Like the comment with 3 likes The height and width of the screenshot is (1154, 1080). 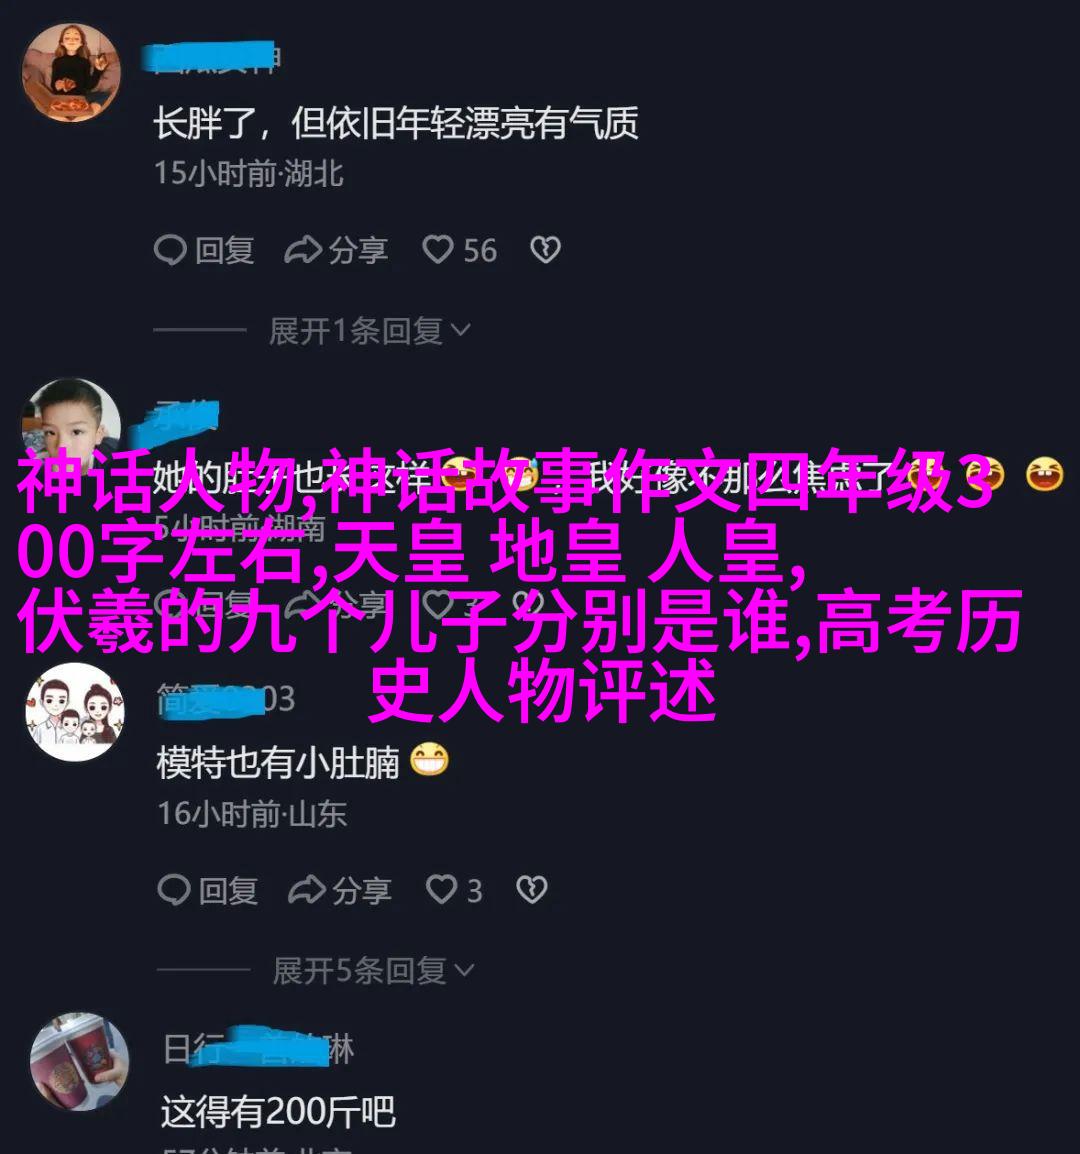441,891
